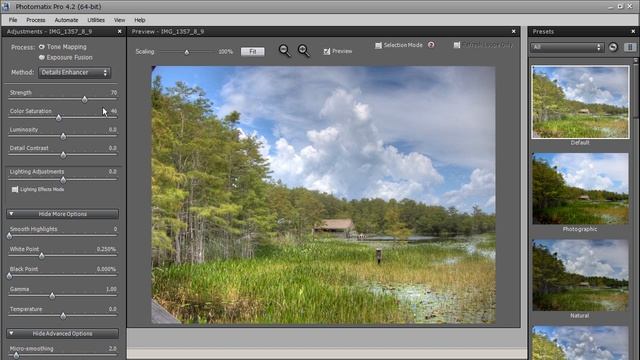Image resolution: width=640 pixels, height=360 pixels.
Task: Click the Micro-smoothing slider handle
Action: (x=16, y=356)
